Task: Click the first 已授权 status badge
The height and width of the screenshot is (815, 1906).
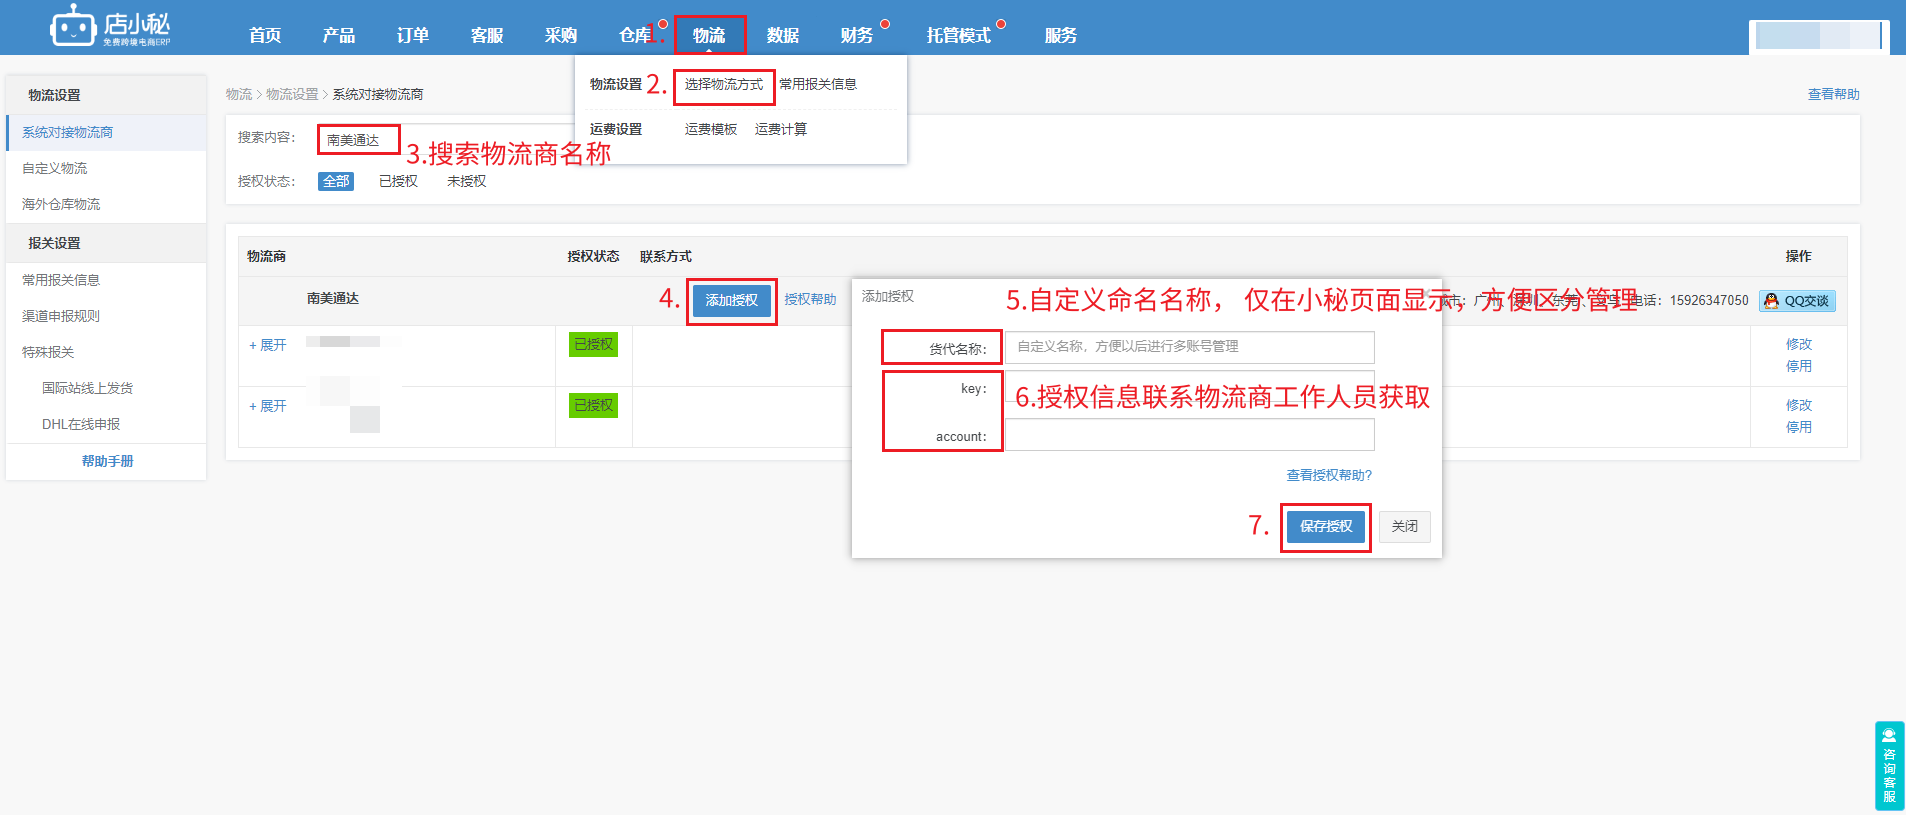Action: point(594,345)
